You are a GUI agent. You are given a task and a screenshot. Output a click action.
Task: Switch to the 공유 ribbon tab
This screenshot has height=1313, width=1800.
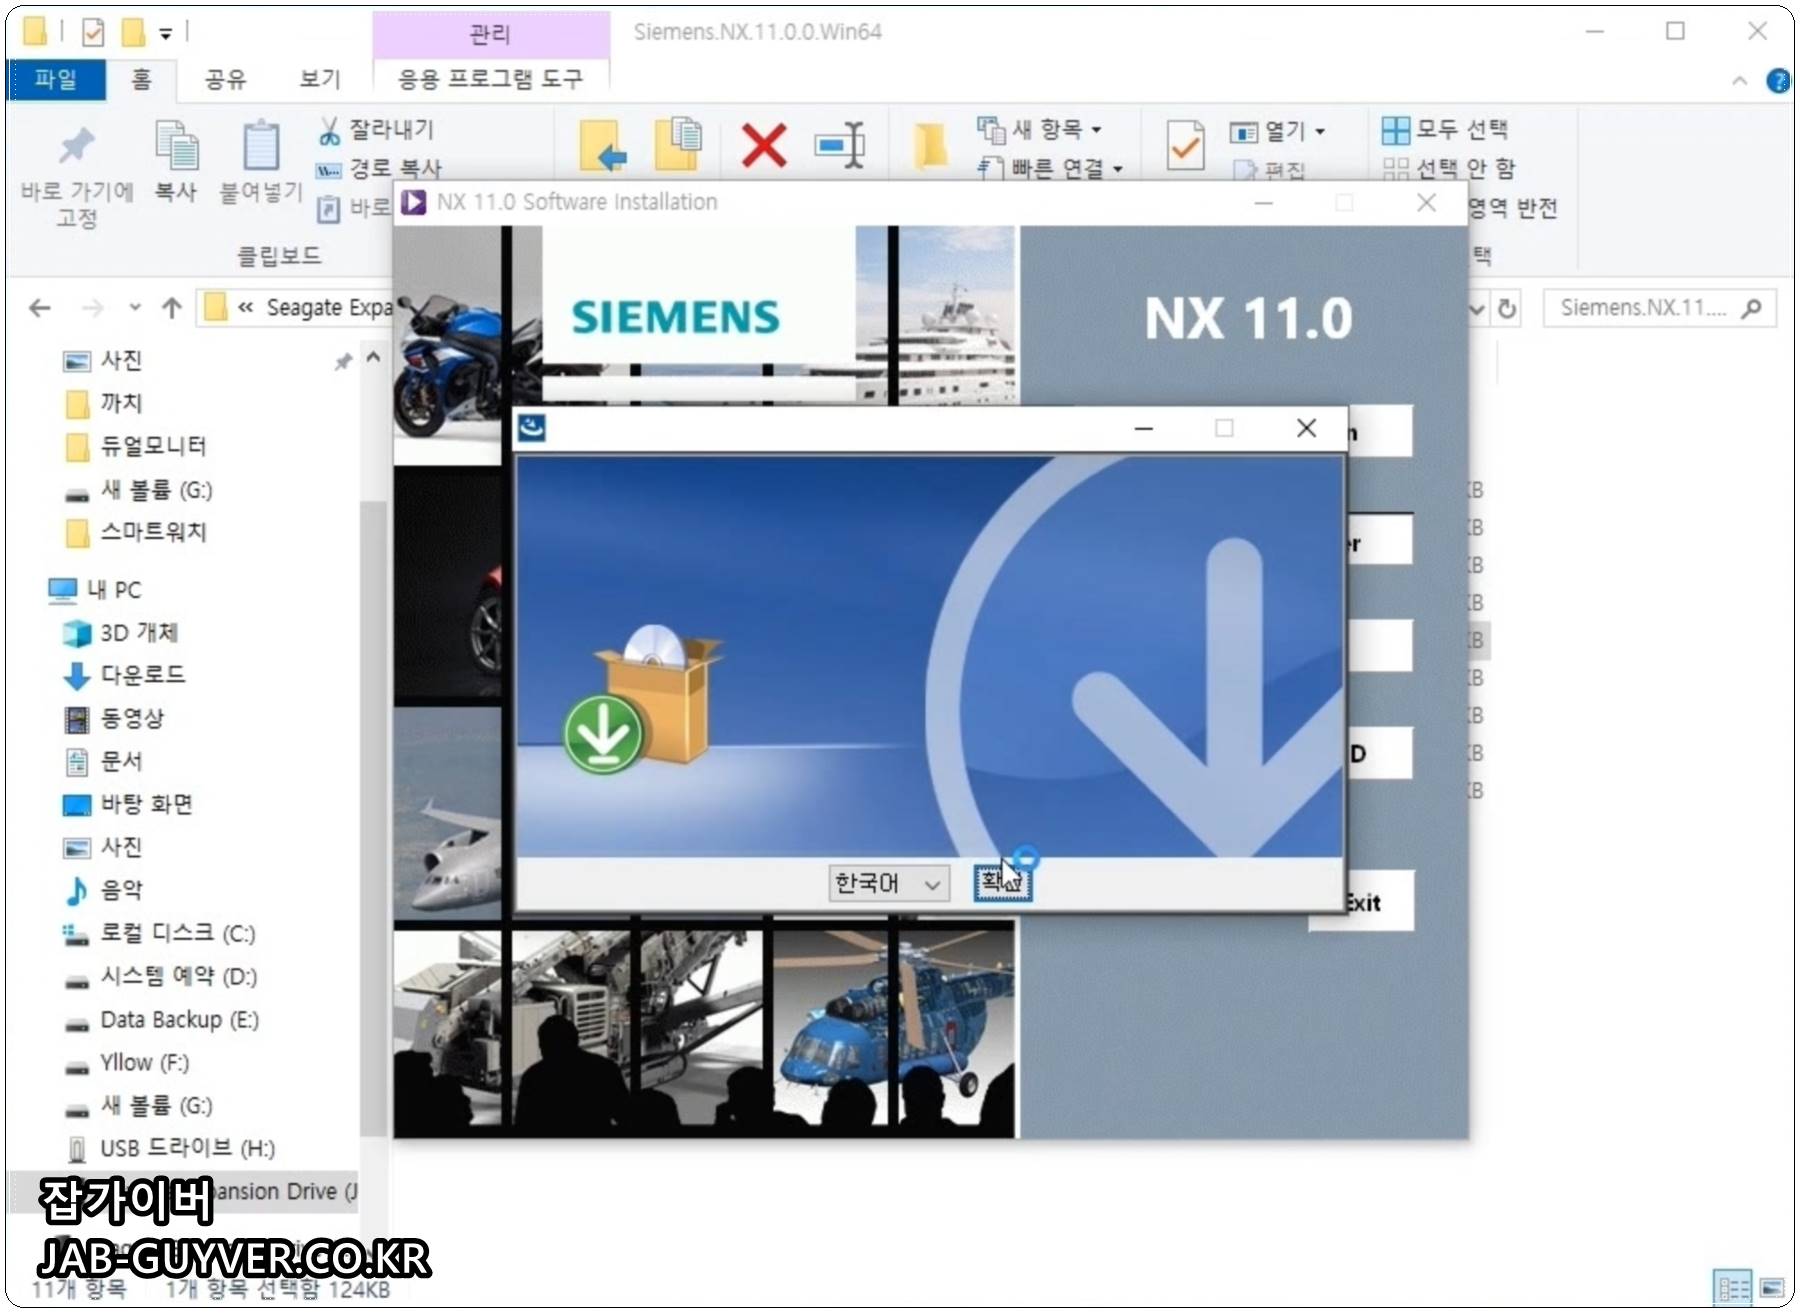coord(225,79)
